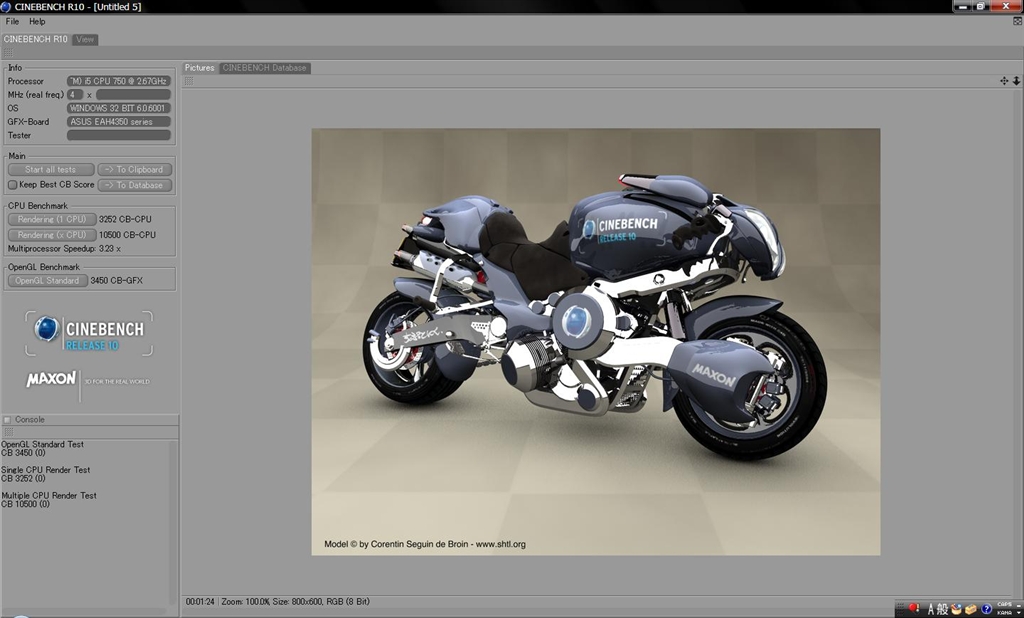The height and width of the screenshot is (618, 1024).
Task: Switch to the View tab
Action: point(85,40)
